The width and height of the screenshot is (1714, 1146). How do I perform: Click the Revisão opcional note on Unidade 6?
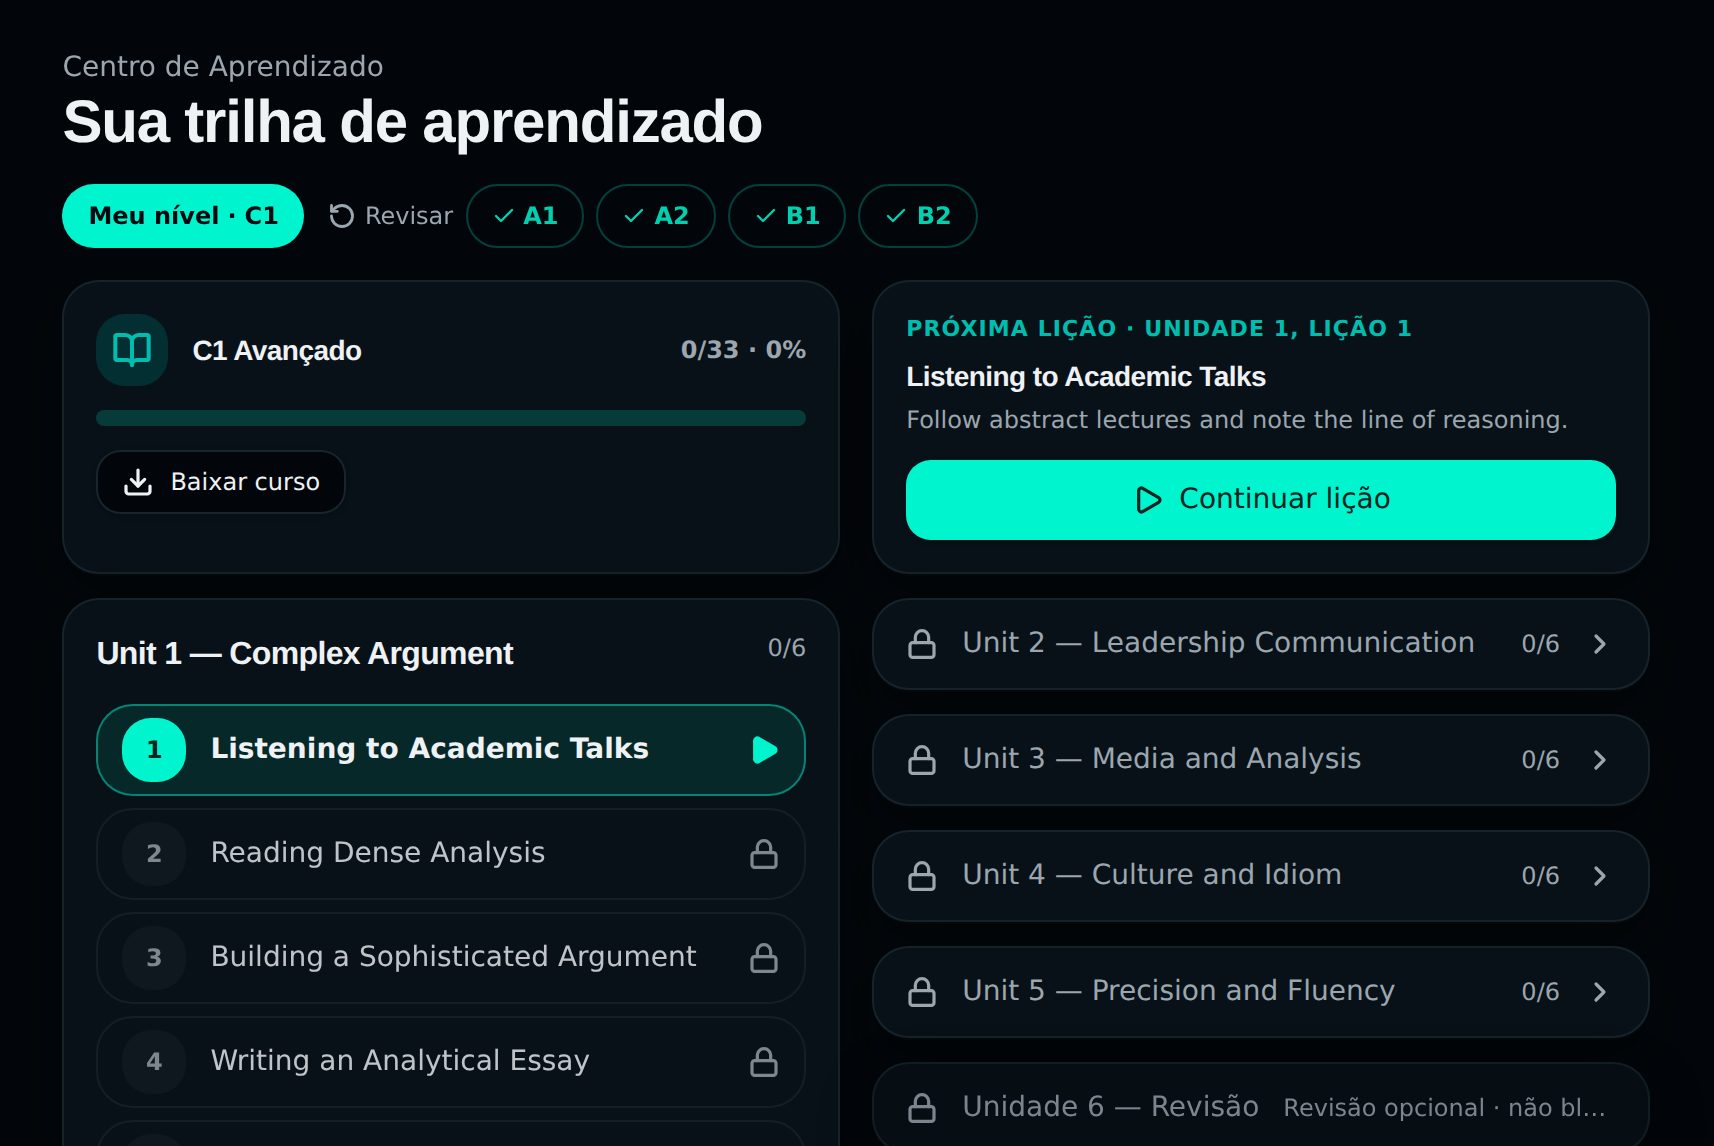(1444, 1108)
